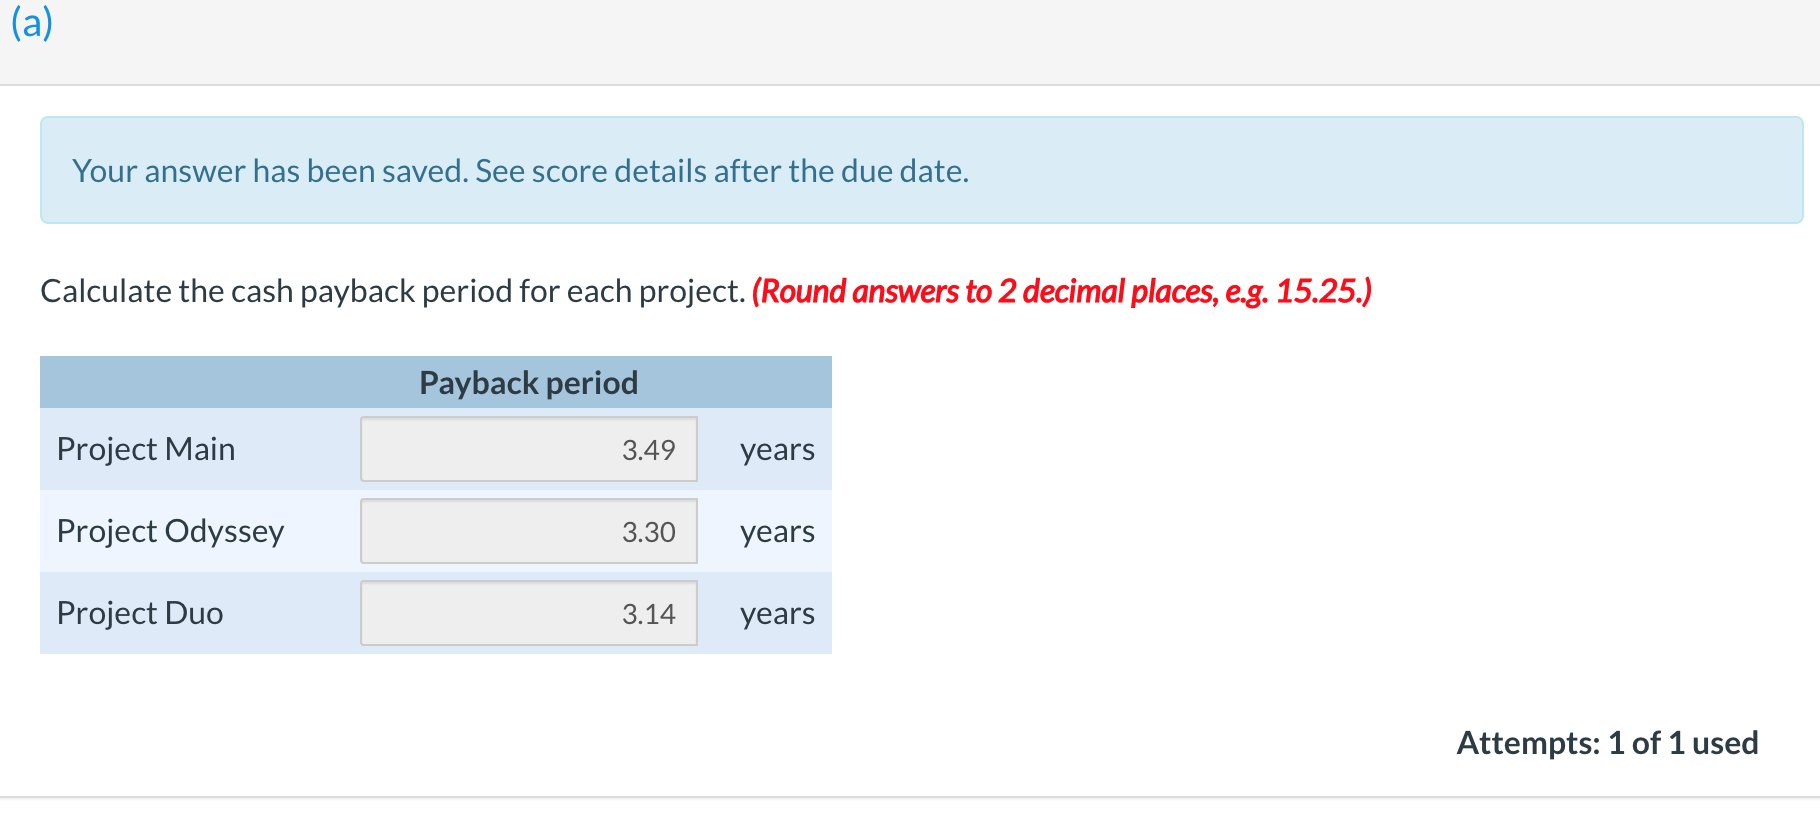Click the Project Odyssey payback period input field
1820x816 pixels.
coord(528,531)
